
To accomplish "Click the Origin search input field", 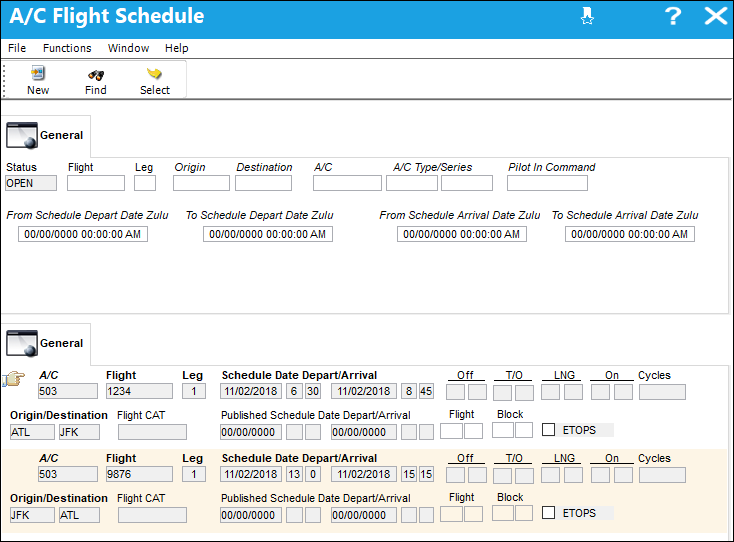I will 201,183.
